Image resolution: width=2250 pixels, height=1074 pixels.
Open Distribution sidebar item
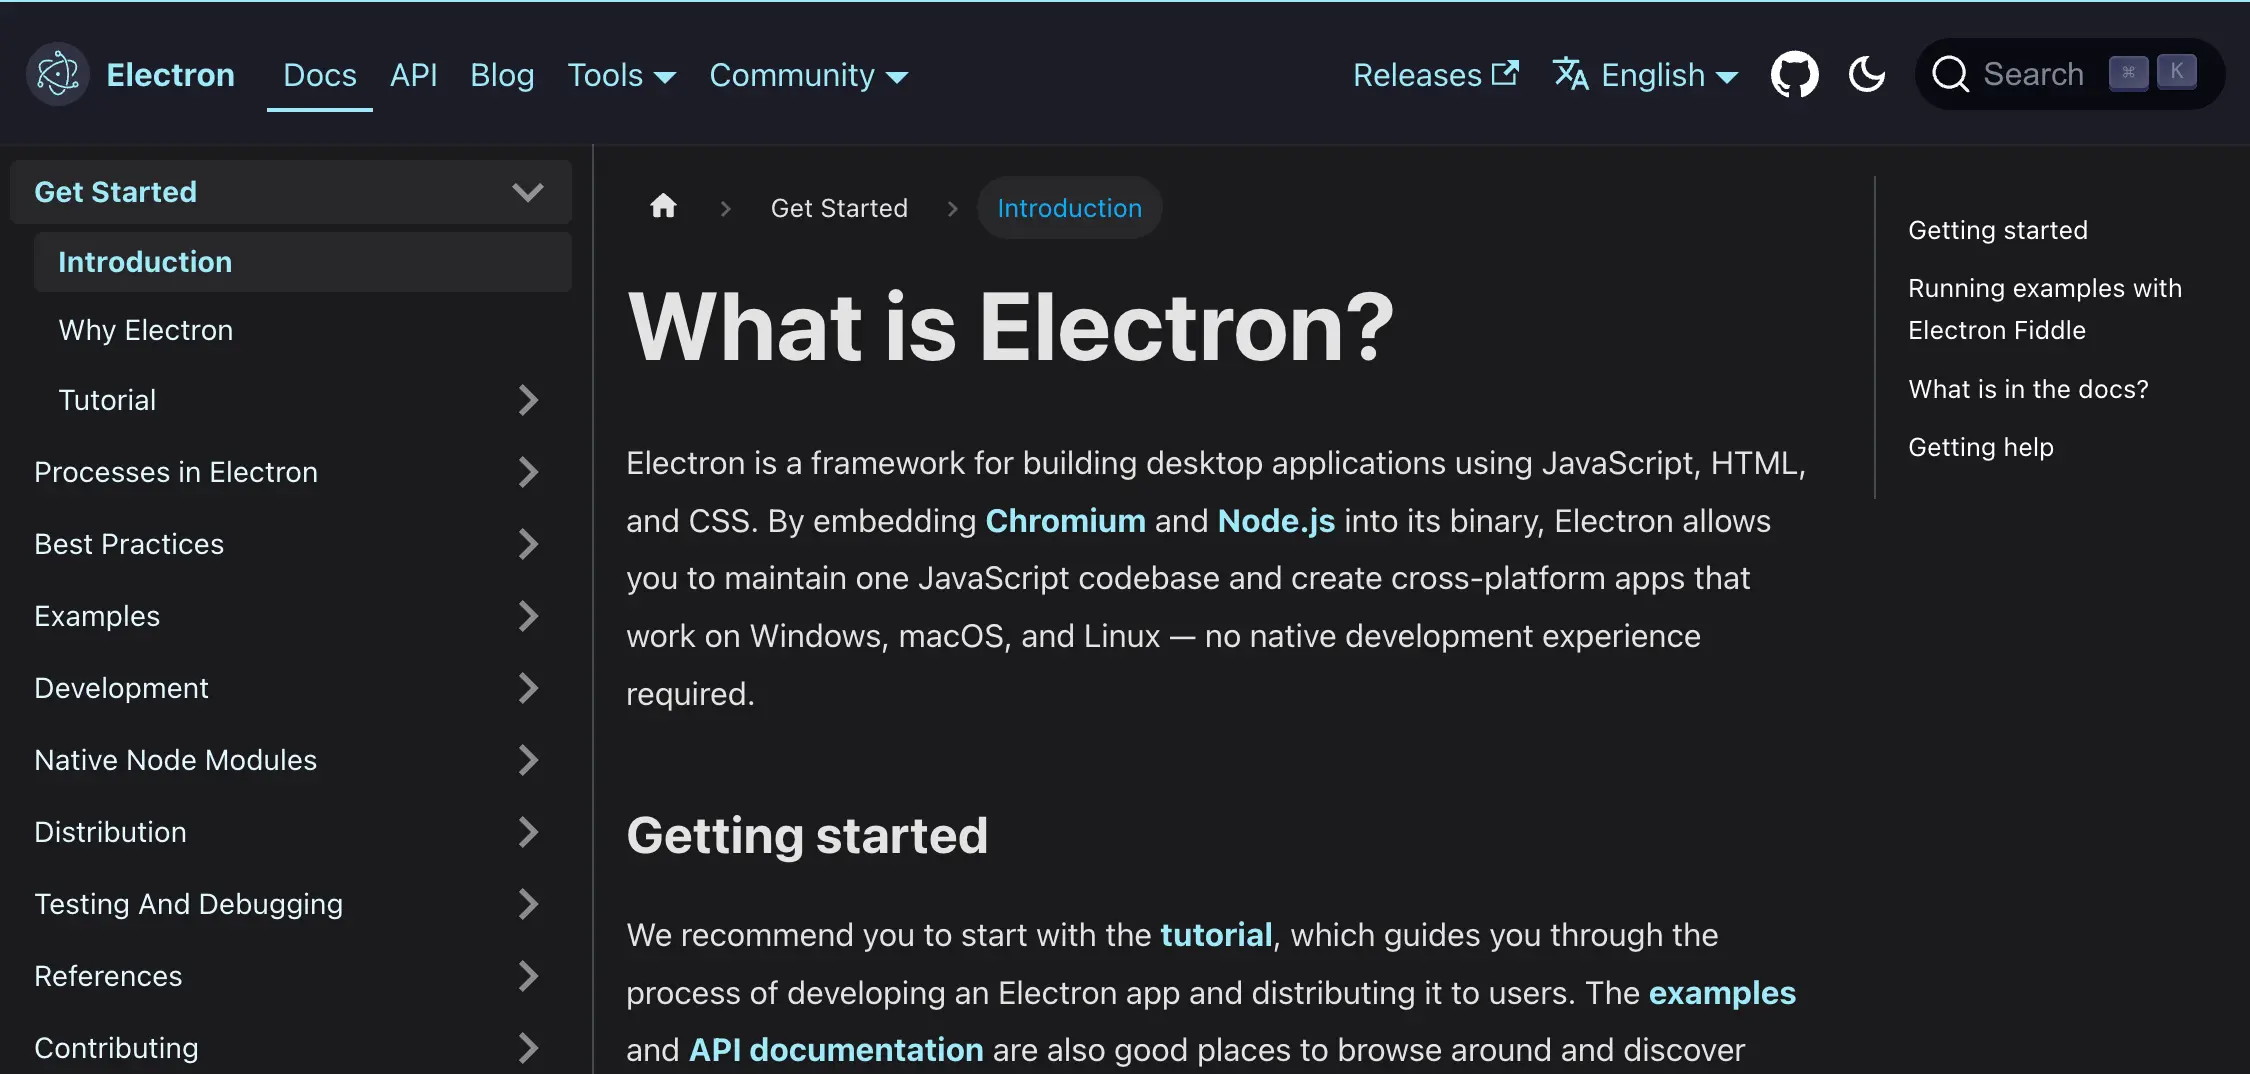point(110,832)
